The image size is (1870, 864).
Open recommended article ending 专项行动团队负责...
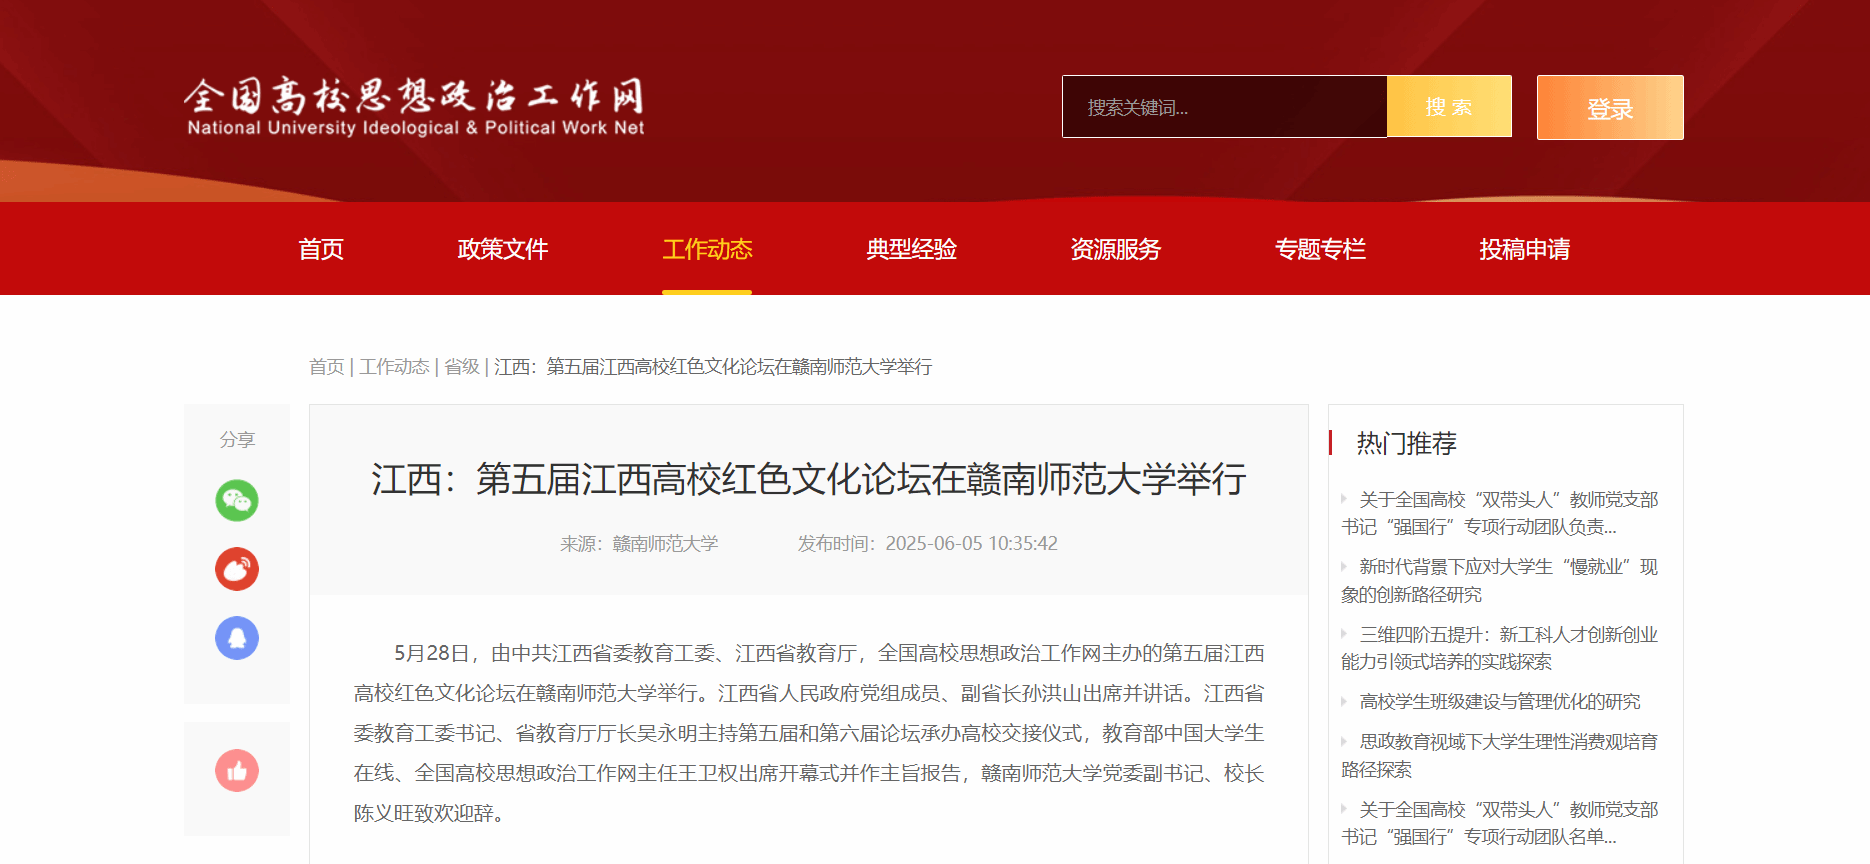click(x=1499, y=513)
